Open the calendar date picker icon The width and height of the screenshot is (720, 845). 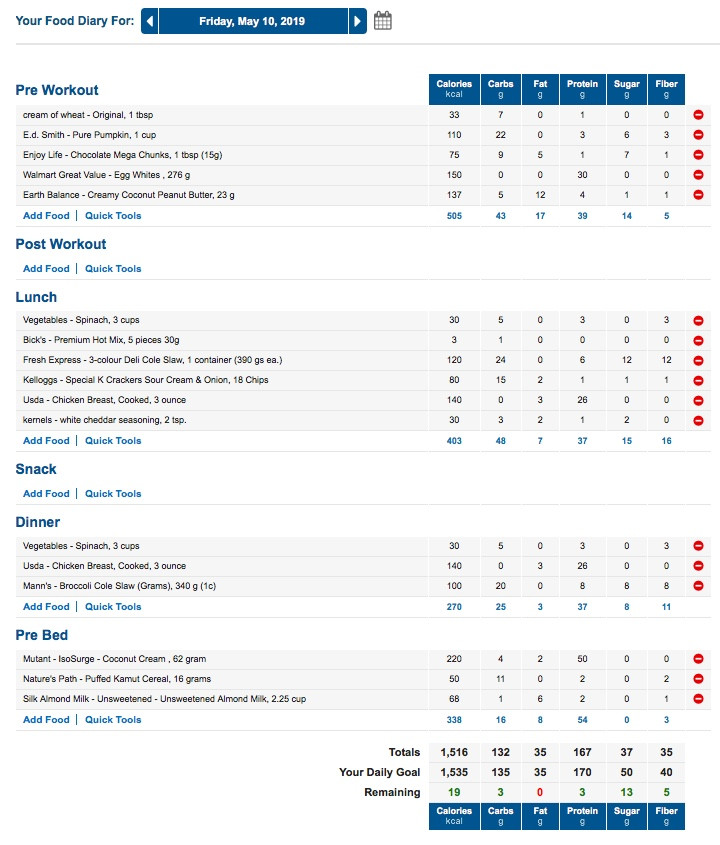(x=383, y=21)
